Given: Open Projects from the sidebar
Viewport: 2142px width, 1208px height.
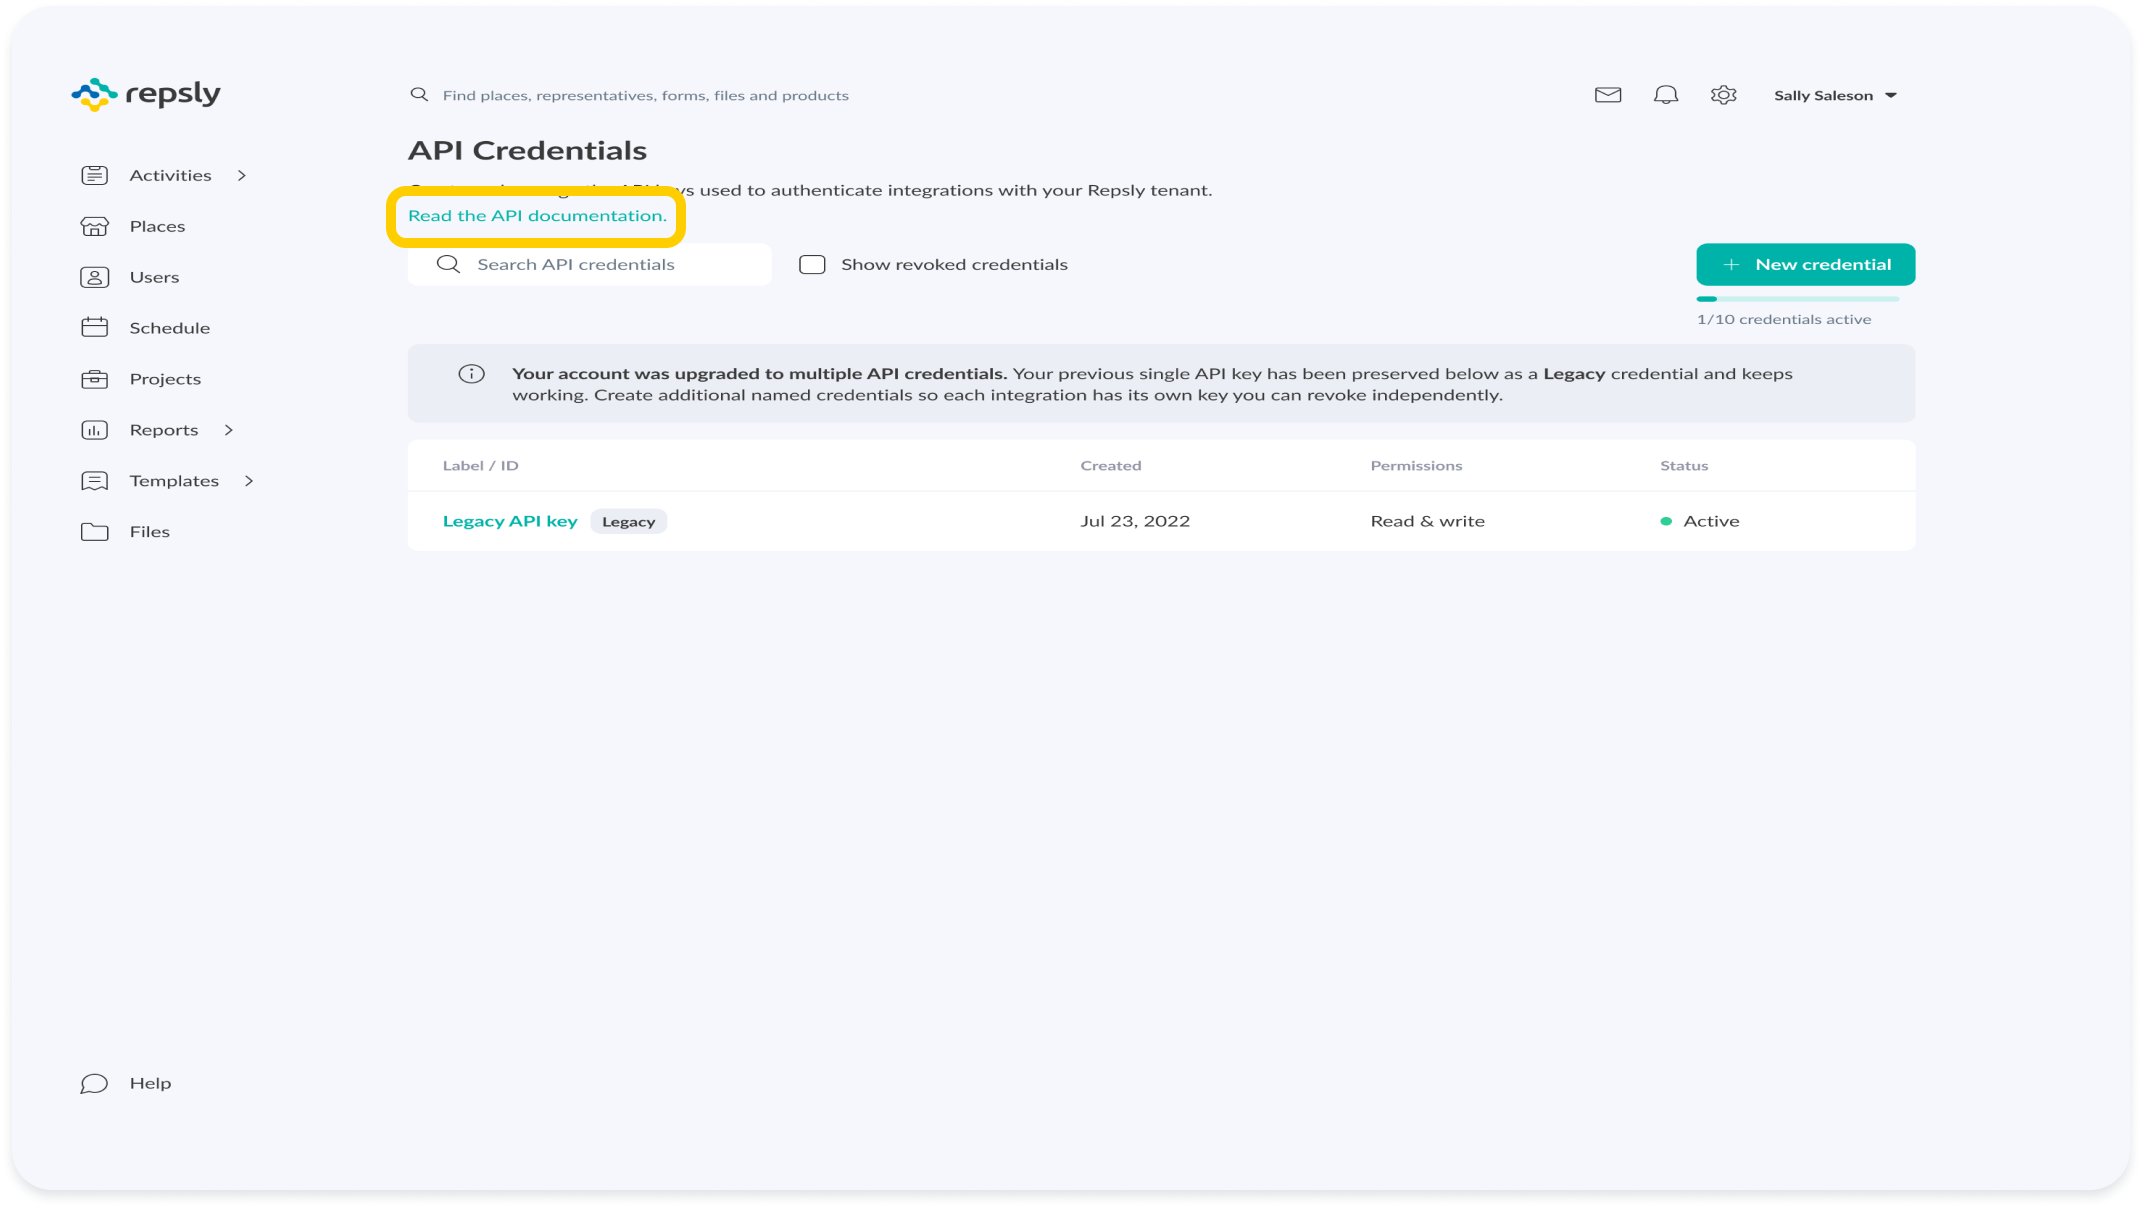Looking at the screenshot, I should [x=165, y=379].
